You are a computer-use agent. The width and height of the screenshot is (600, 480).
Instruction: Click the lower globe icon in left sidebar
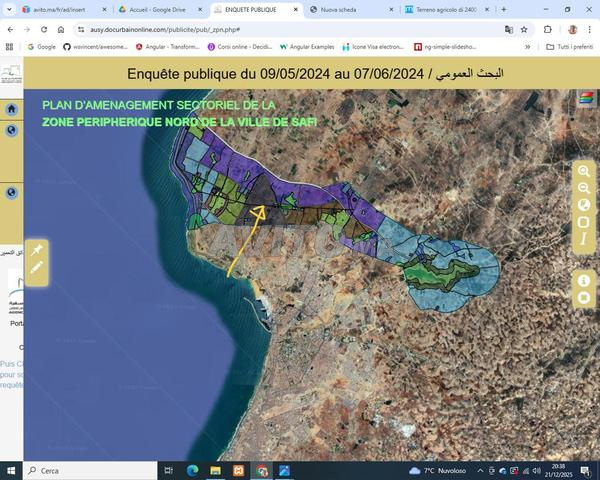11,192
